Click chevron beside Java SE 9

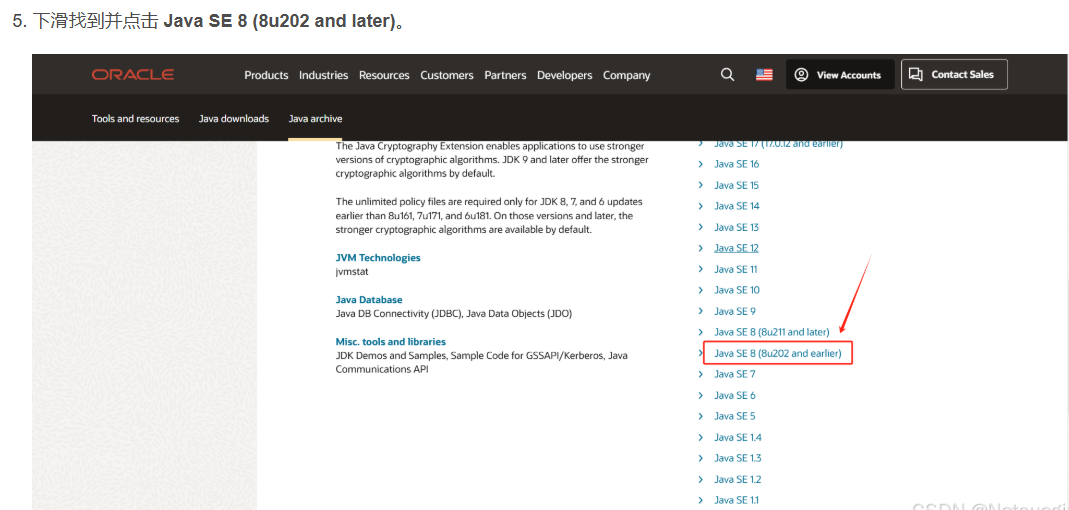coord(700,311)
